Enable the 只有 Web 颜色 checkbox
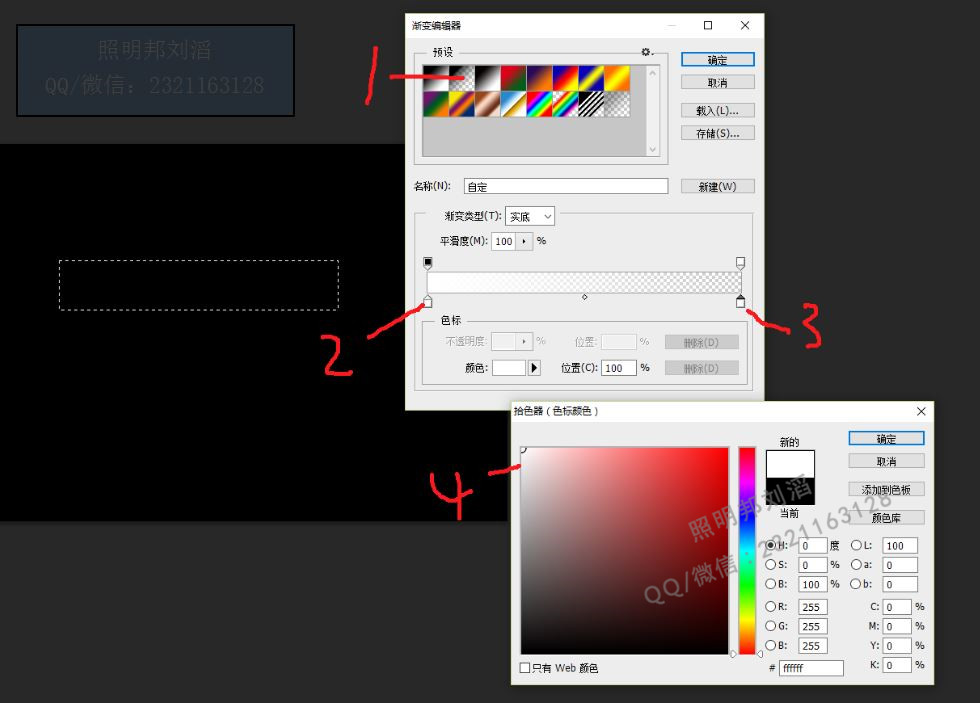 tap(526, 668)
